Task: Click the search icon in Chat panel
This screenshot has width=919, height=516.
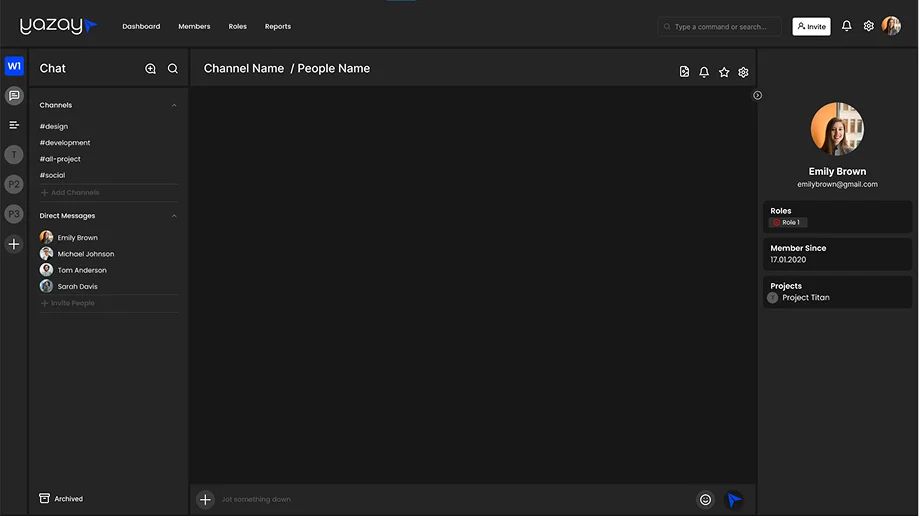Action: tap(173, 69)
